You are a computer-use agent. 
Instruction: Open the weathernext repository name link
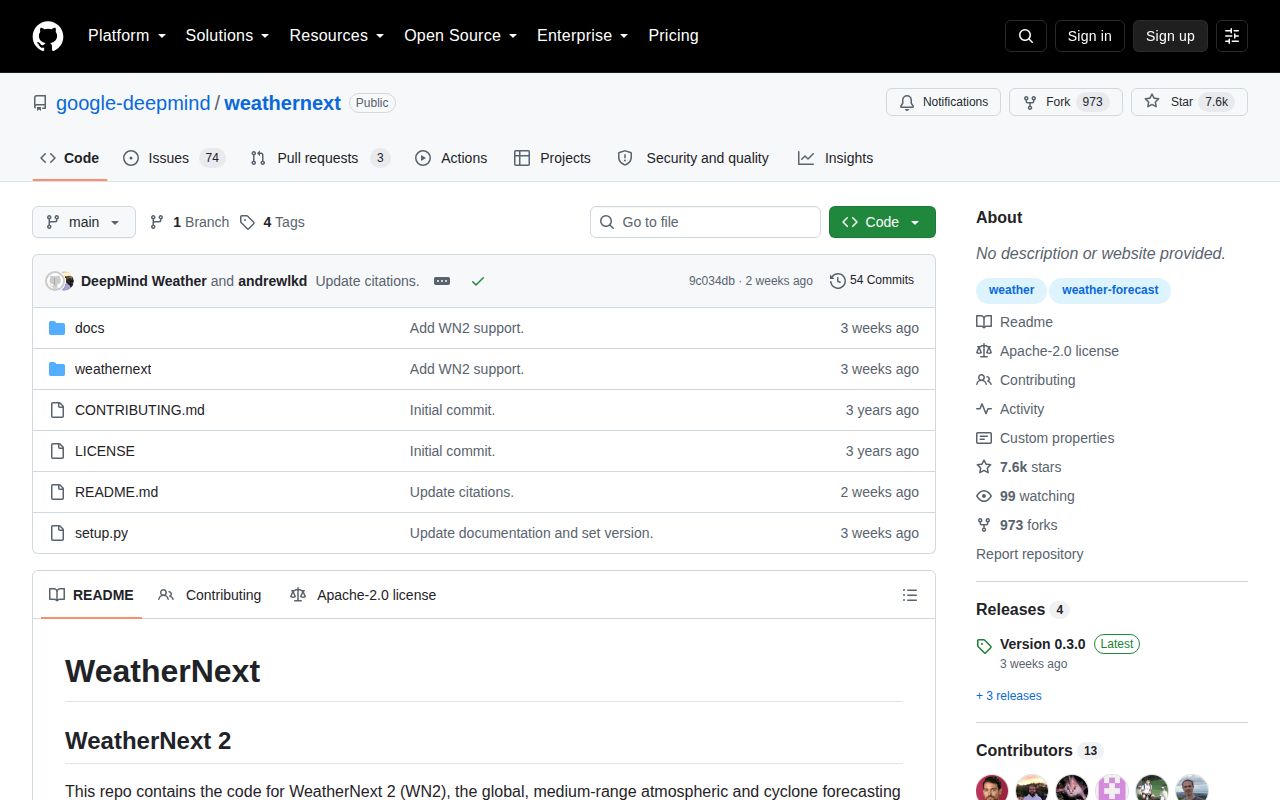click(x=282, y=103)
